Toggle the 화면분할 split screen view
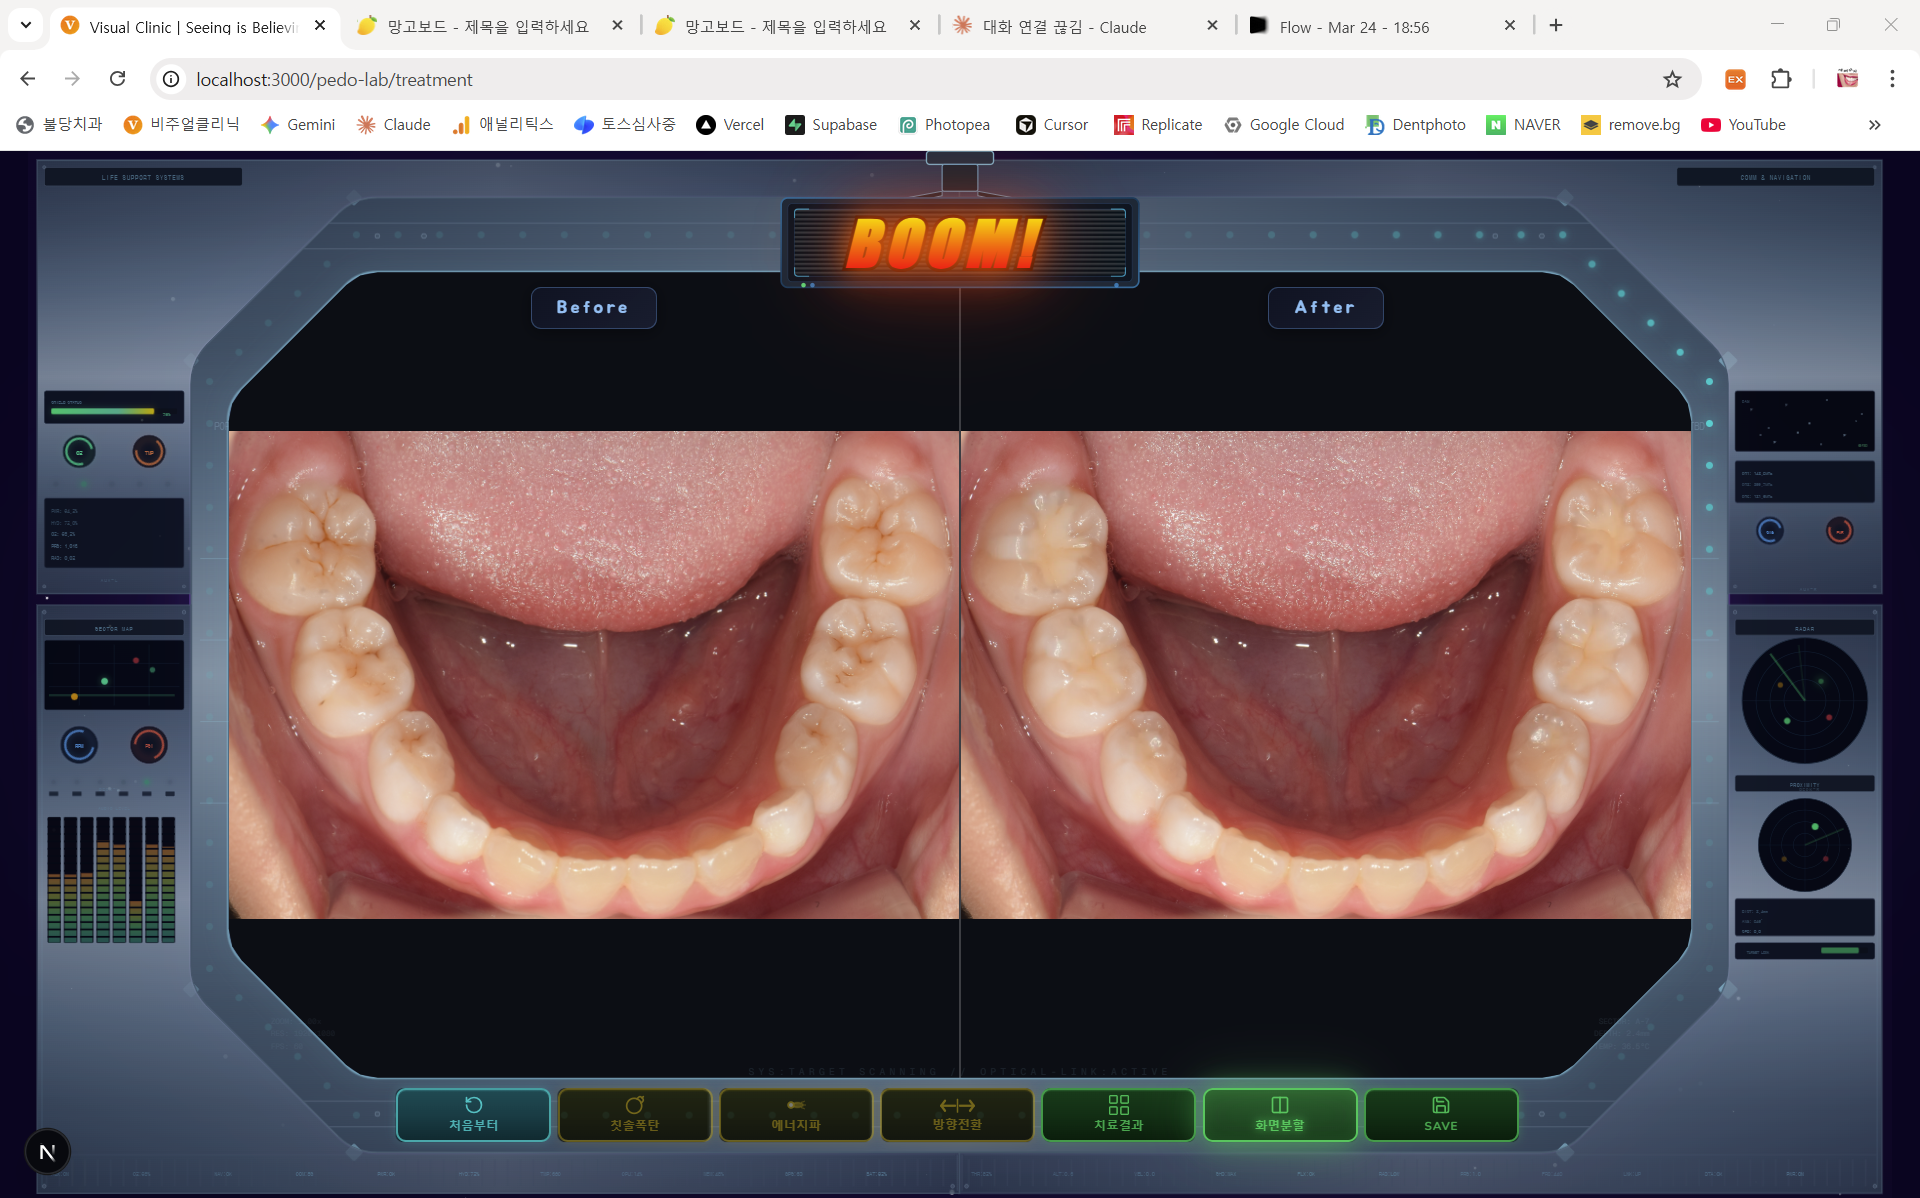This screenshot has height=1198, width=1920. coord(1280,1114)
